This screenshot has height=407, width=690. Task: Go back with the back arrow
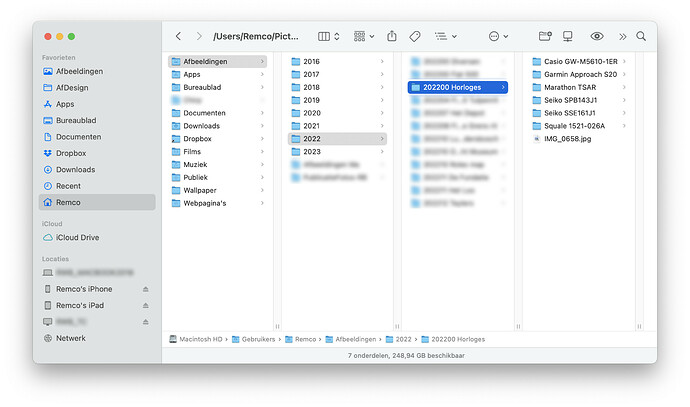pos(178,36)
